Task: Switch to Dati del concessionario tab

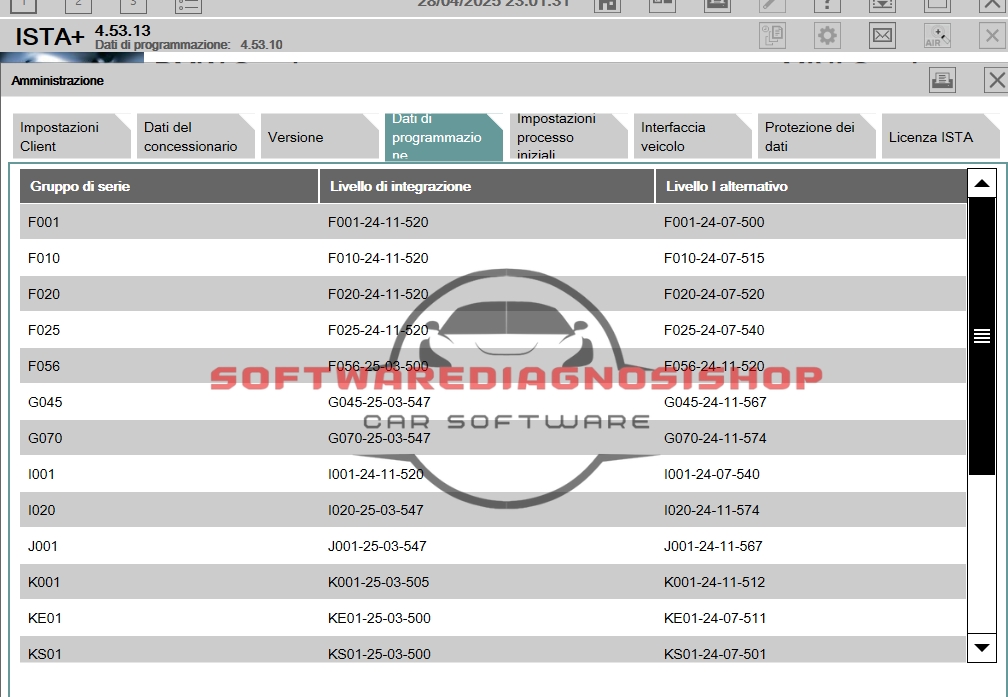Action: (x=195, y=136)
